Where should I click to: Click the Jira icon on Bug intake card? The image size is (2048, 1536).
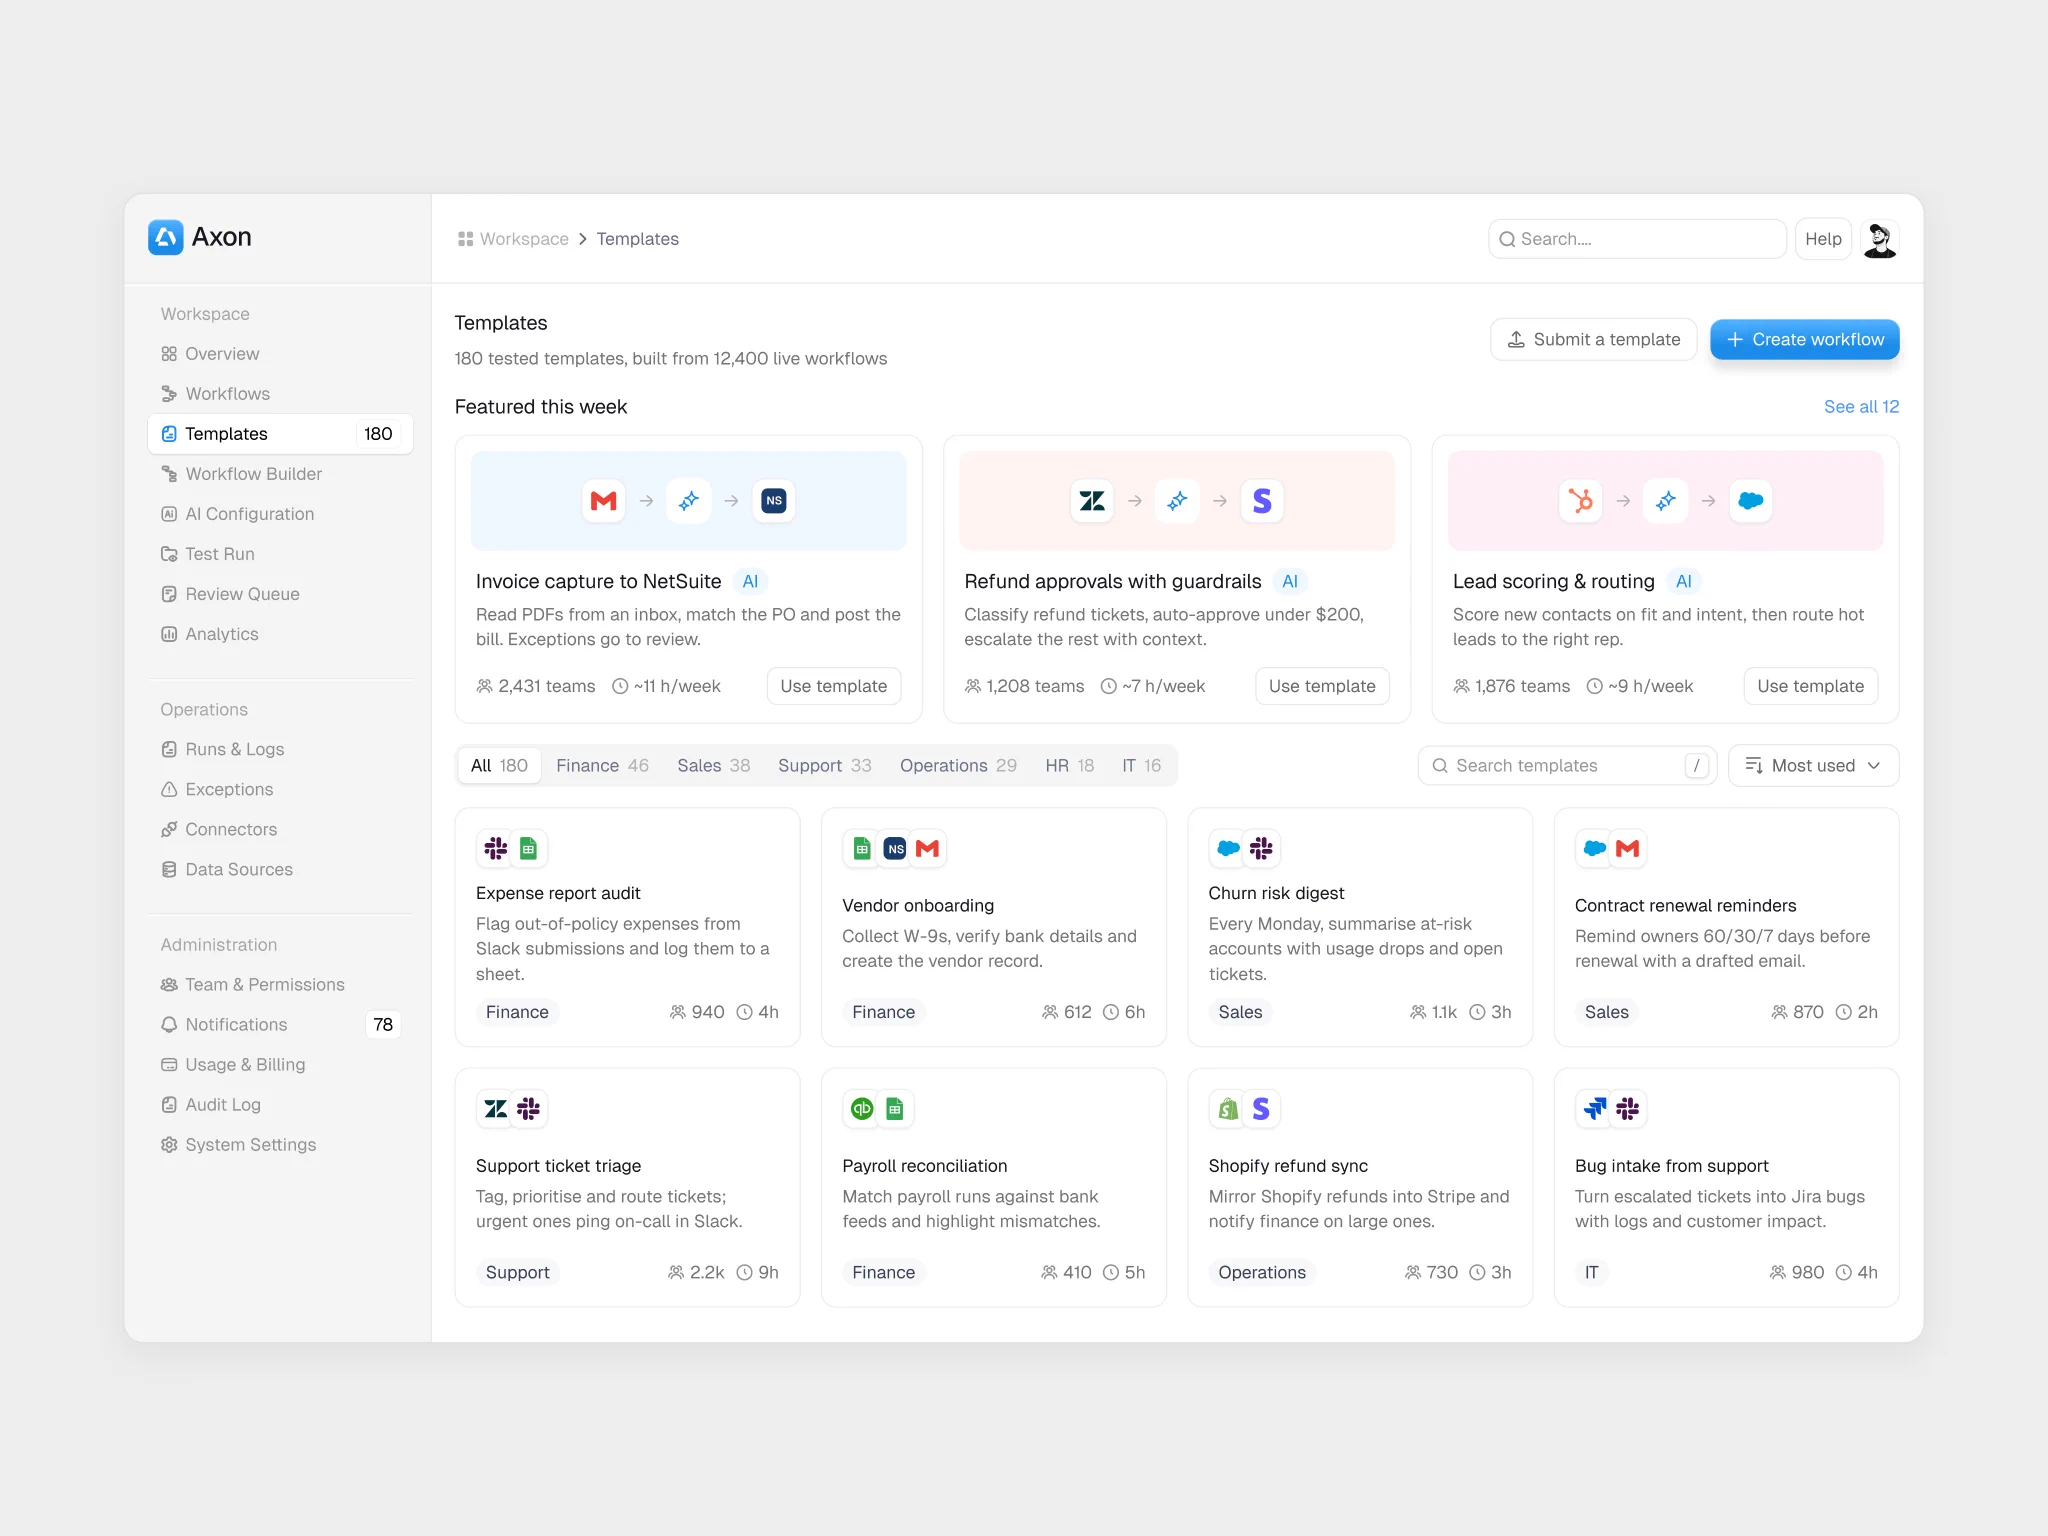tap(1594, 1109)
